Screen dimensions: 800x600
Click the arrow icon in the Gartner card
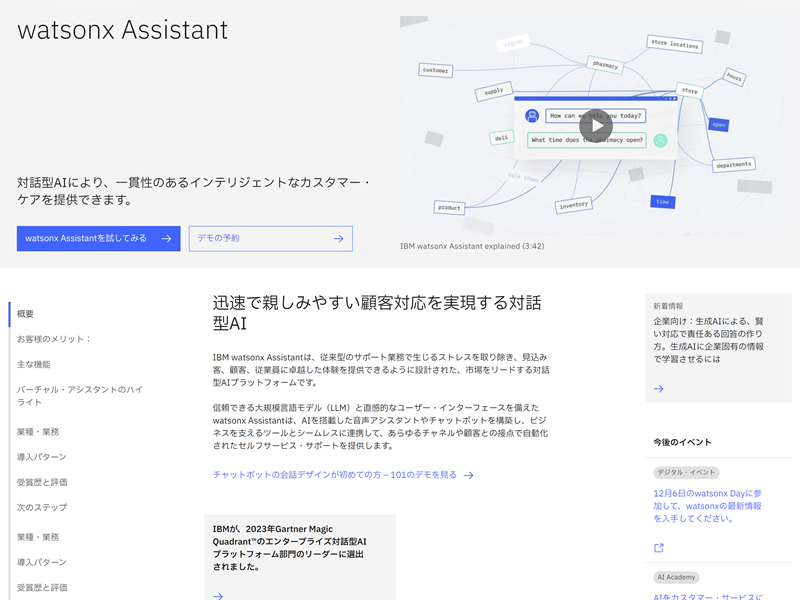coord(218,595)
